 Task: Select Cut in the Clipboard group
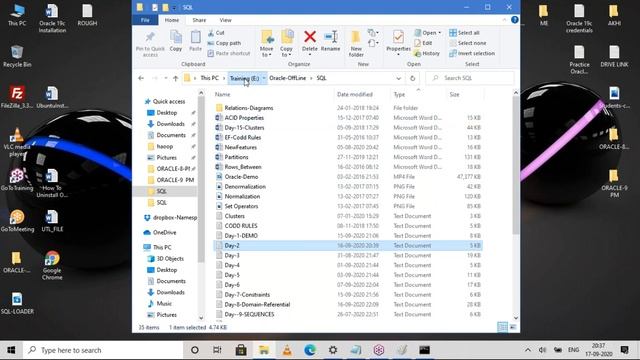coord(216,33)
